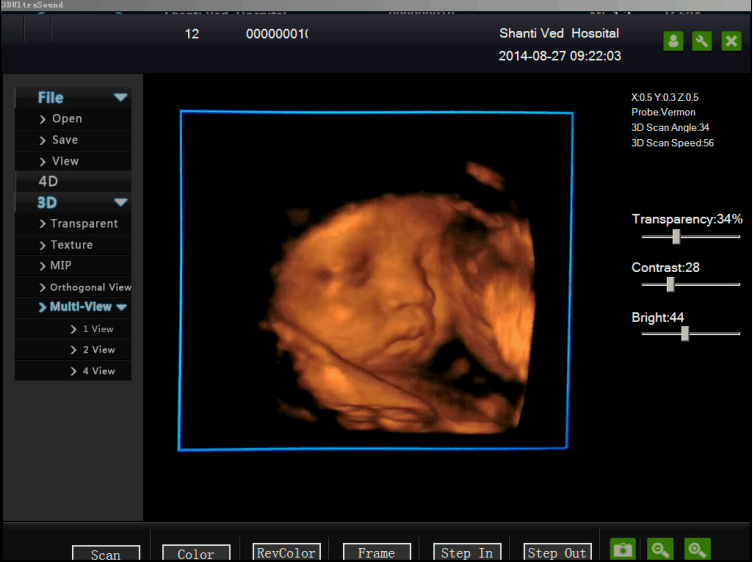753x562 pixels.
Task: Click the Transparency slider handle
Action: pyautogui.click(x=676, y=236)
